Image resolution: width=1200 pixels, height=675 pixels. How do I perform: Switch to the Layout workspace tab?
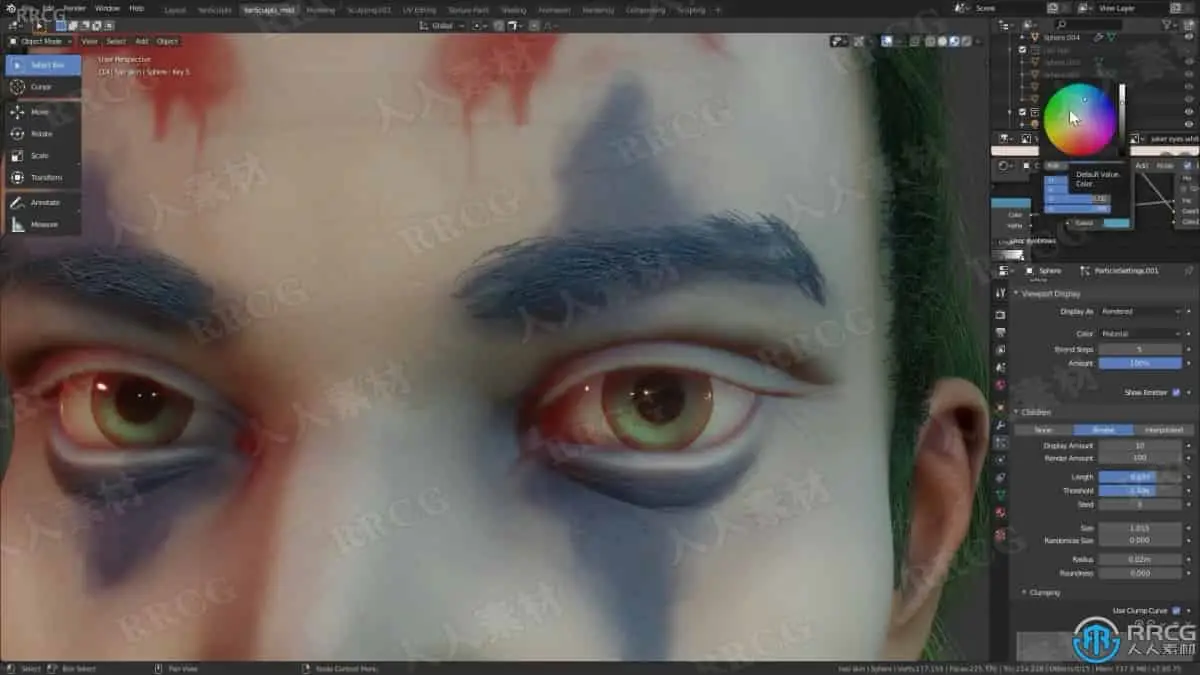pyautogui.click(x=174, y=9)
